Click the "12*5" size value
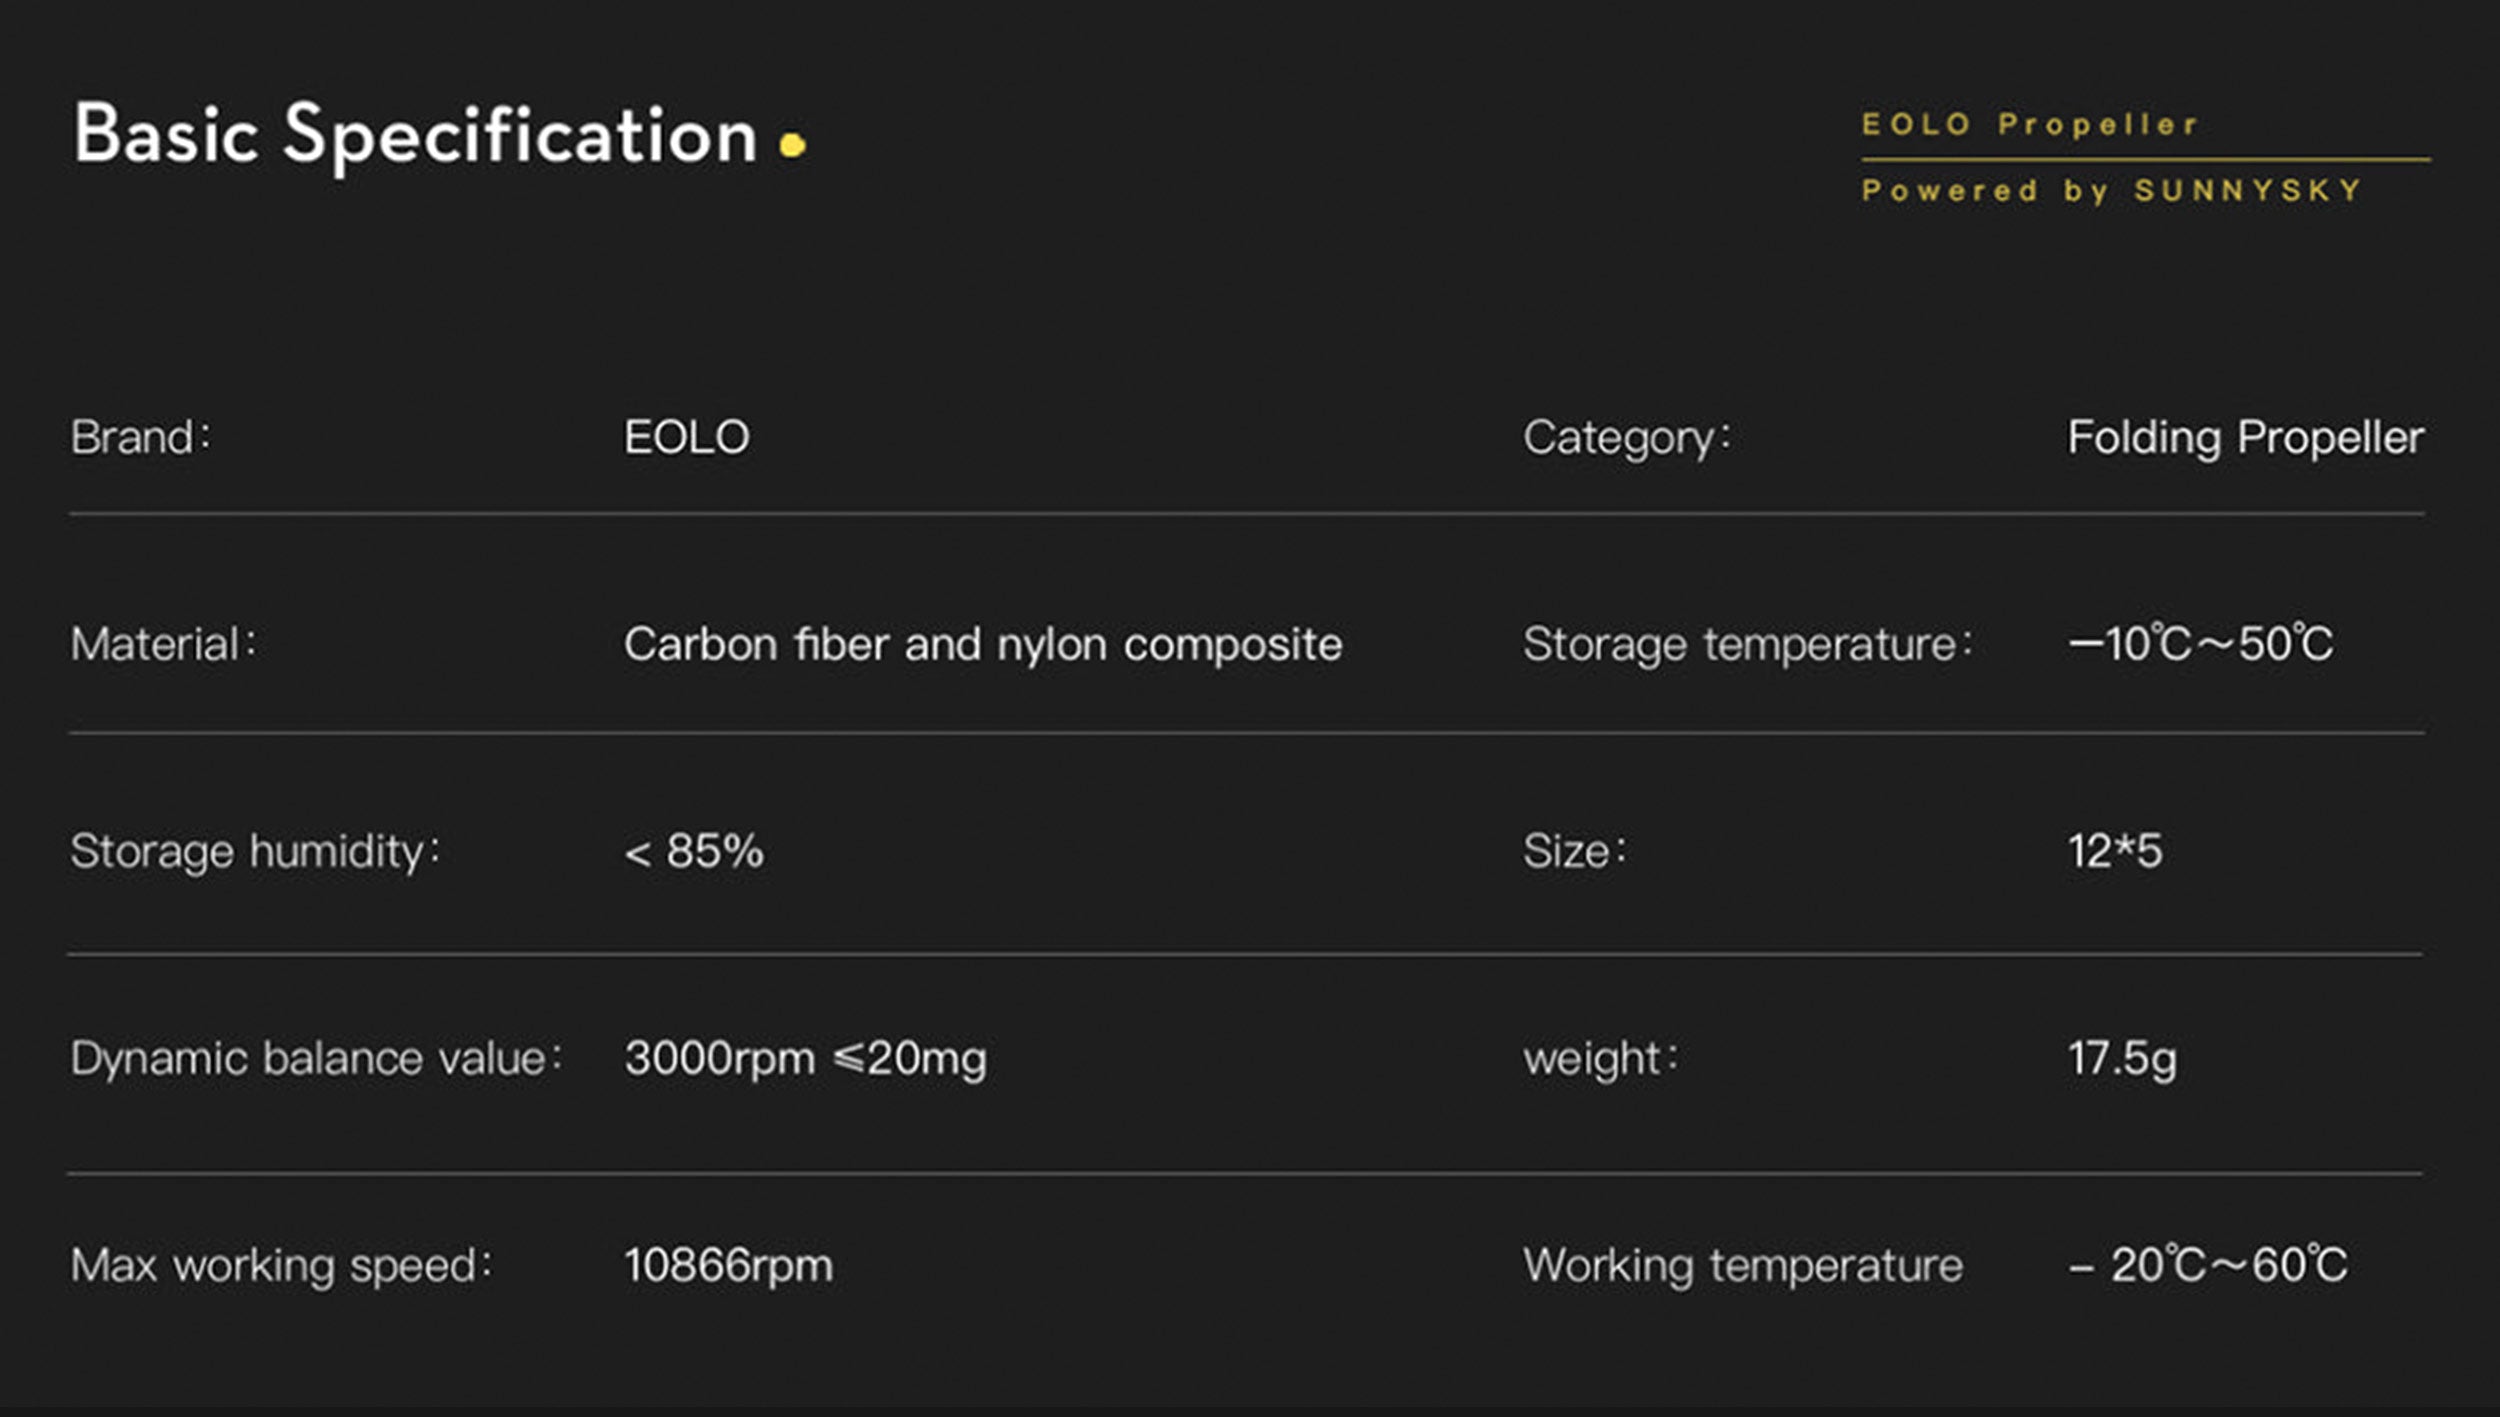The width and height of the screenshot is (2500, 1417). [x=2115, y=852]
